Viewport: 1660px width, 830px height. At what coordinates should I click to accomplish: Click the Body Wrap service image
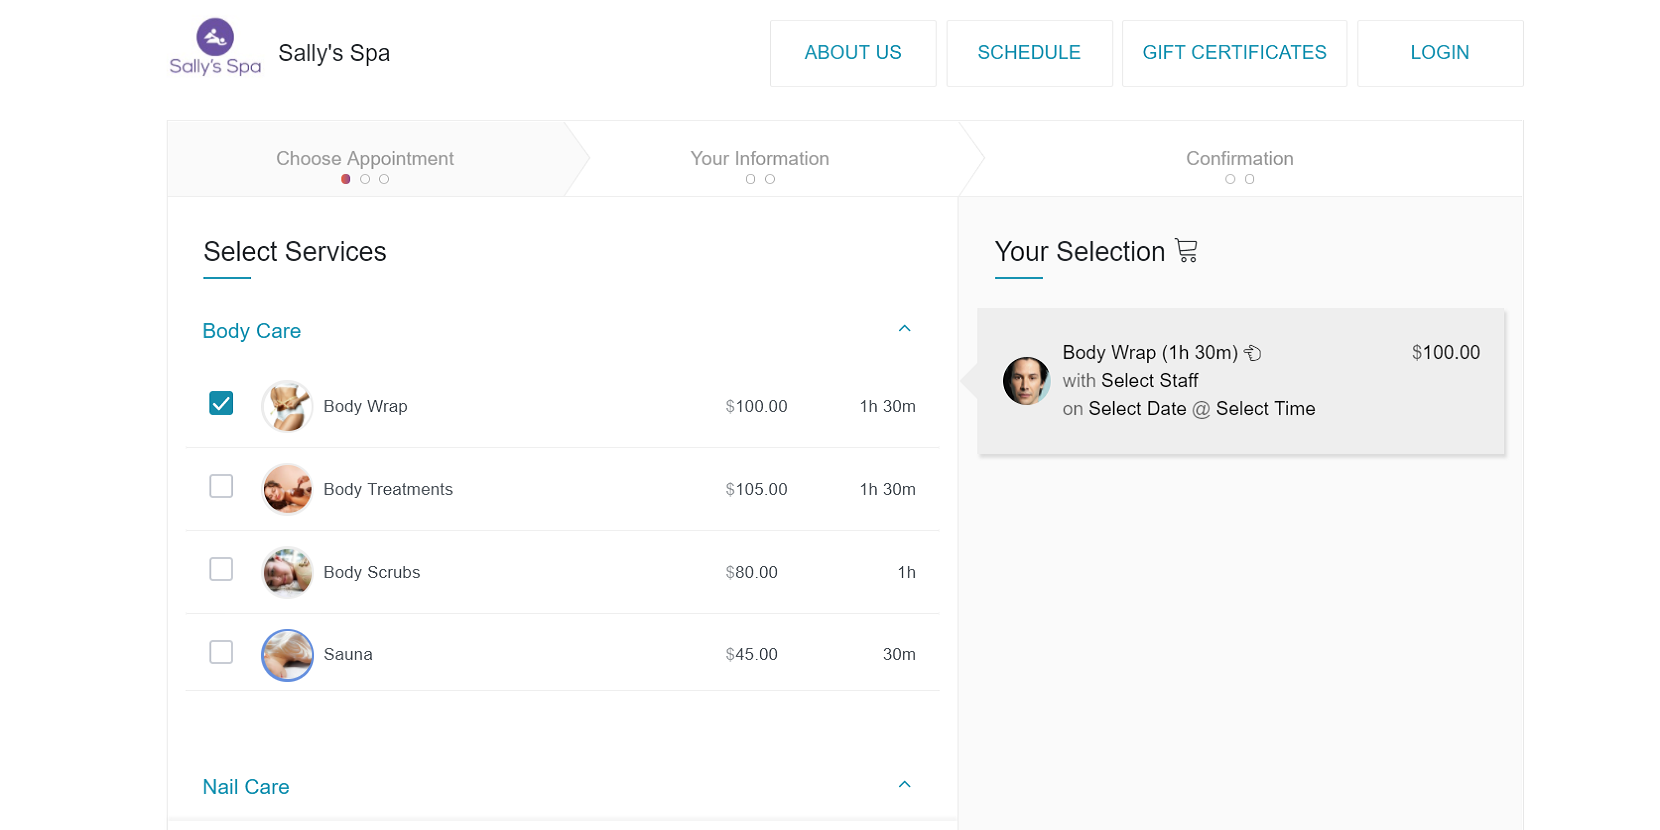[x=287, y=406]
